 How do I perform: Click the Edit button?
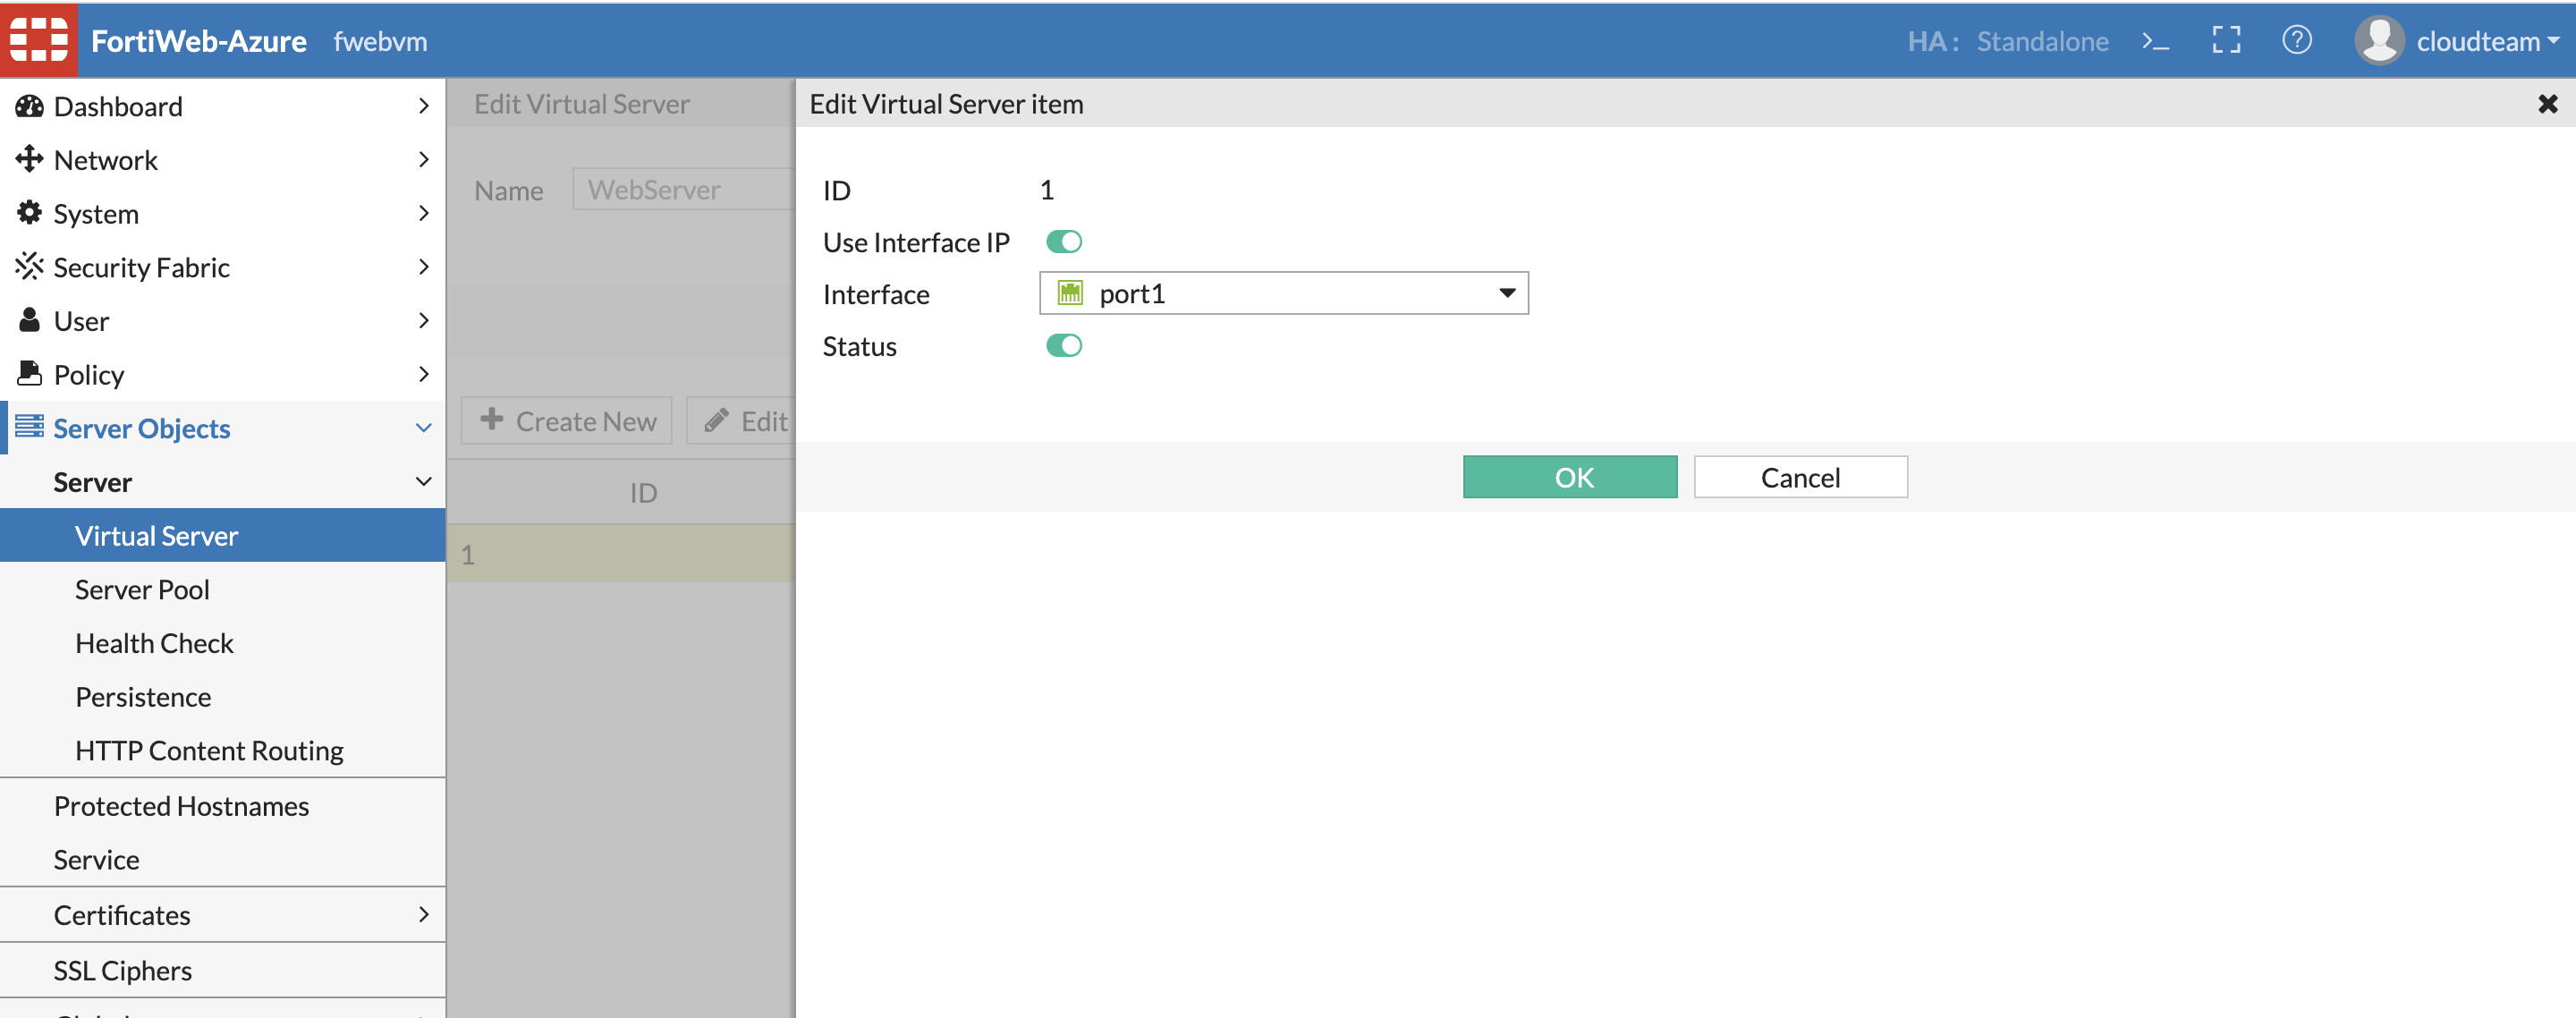click(x=742, y=421)
